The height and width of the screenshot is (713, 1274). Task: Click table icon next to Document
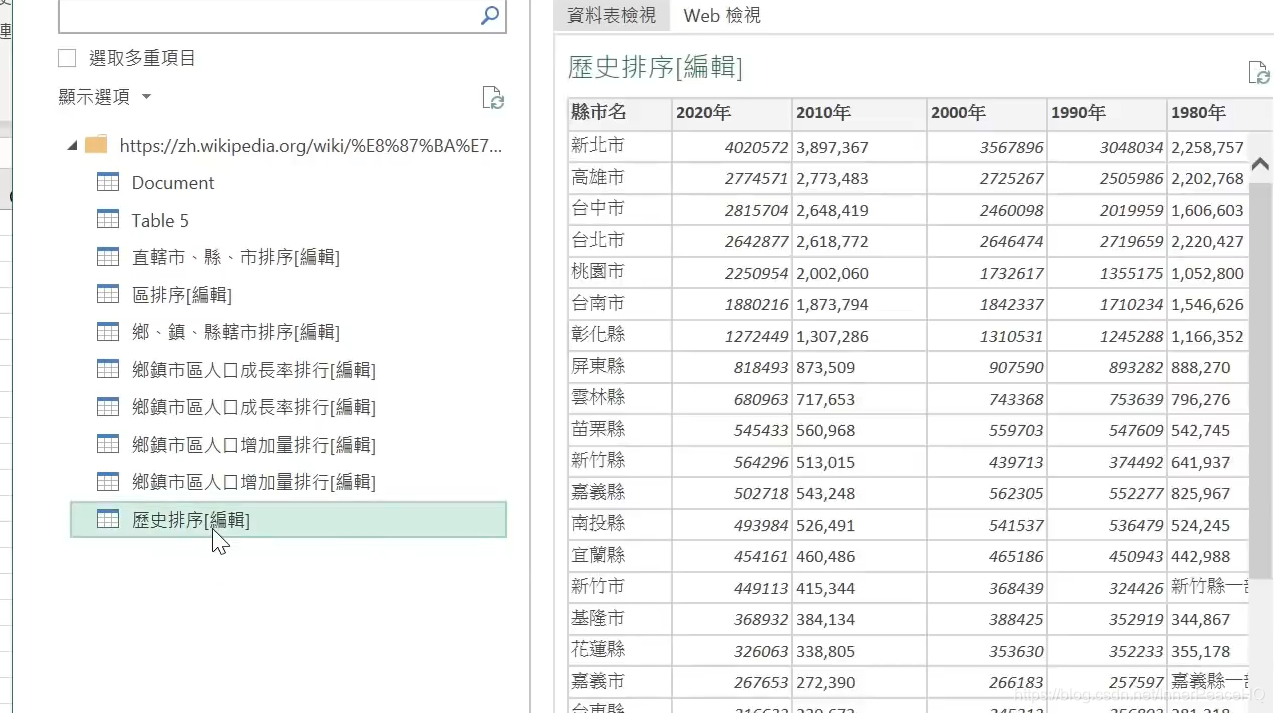point(108,182)
